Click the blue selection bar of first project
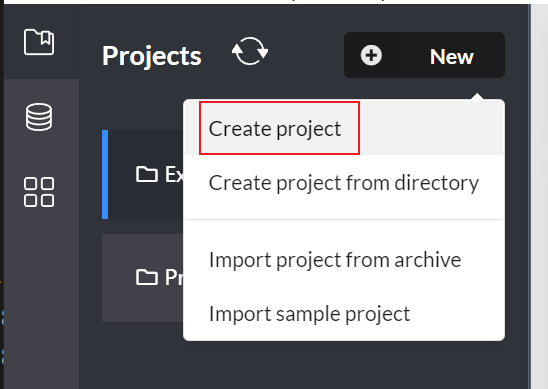548x389 pixels. [x=105, y=174]
